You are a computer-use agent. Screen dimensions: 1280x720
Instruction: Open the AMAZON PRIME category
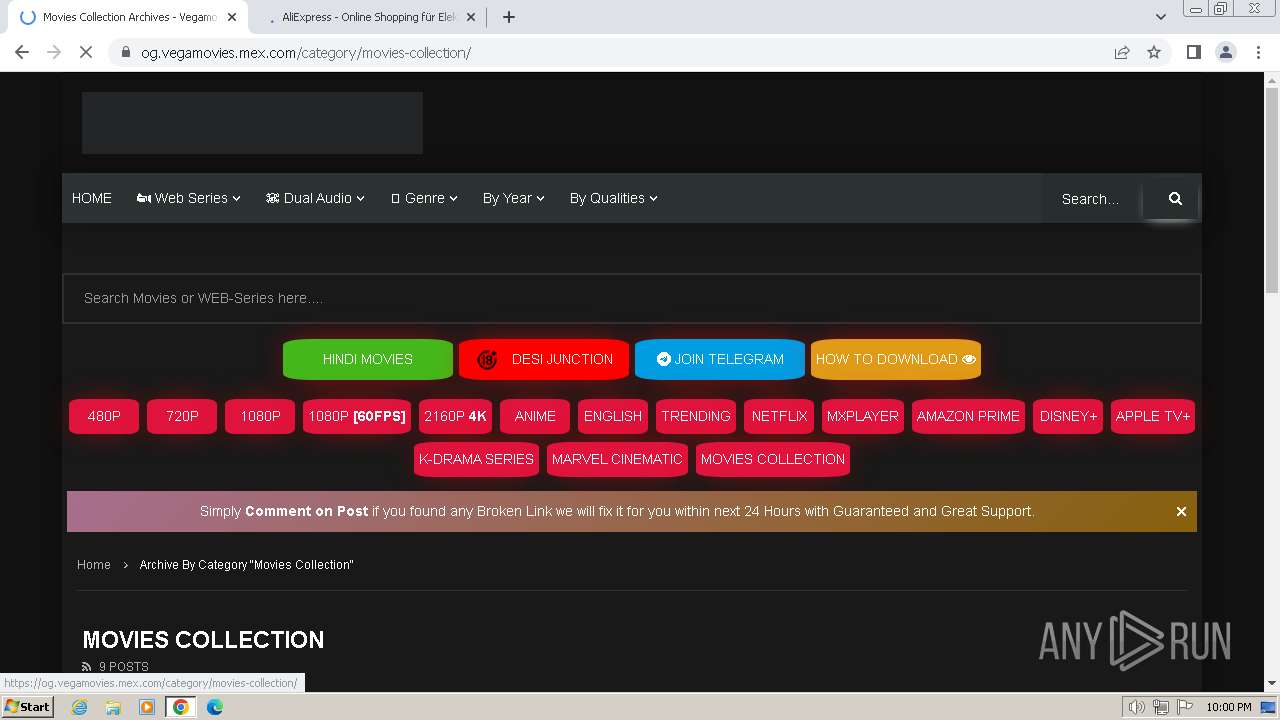pyautogui.click(x=968, y=416)
